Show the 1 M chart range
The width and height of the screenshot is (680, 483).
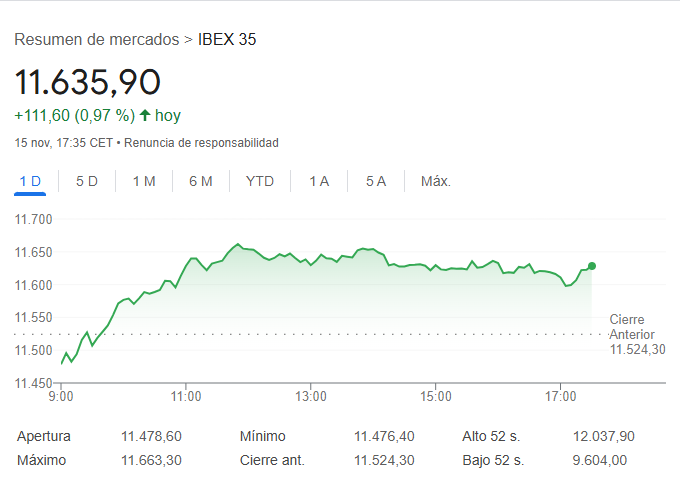[x=144, y=181]
